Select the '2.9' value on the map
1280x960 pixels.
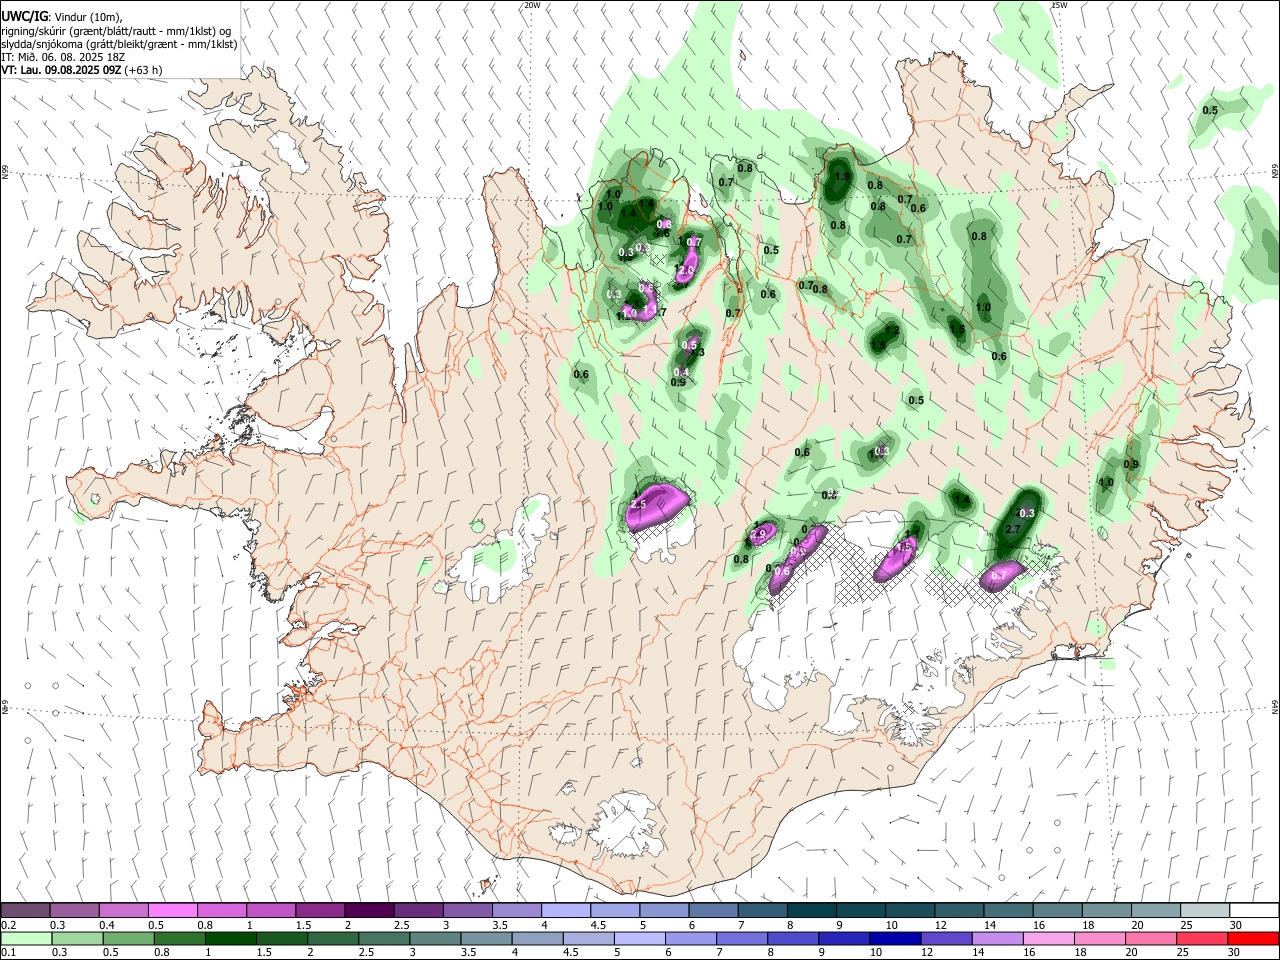coord(757,535)
